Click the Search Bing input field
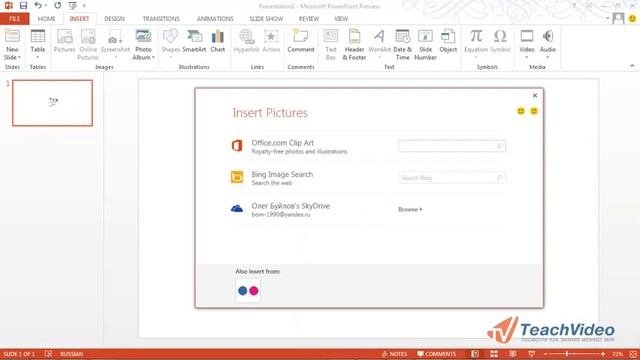640x360 pixels. [452, 178]
